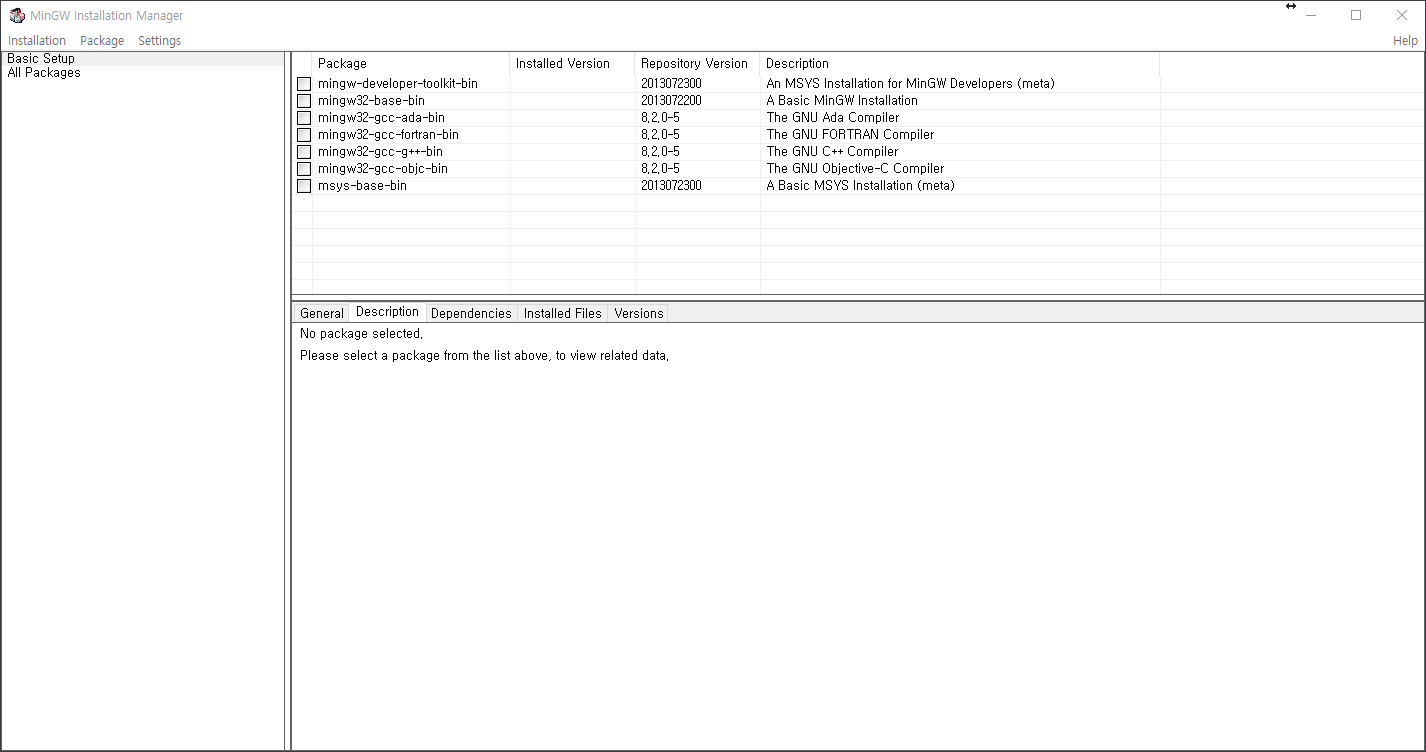Open the Settings menu
Image resolution: width=1426 pixels, height=752 pixels.
(x=160, y=41)
